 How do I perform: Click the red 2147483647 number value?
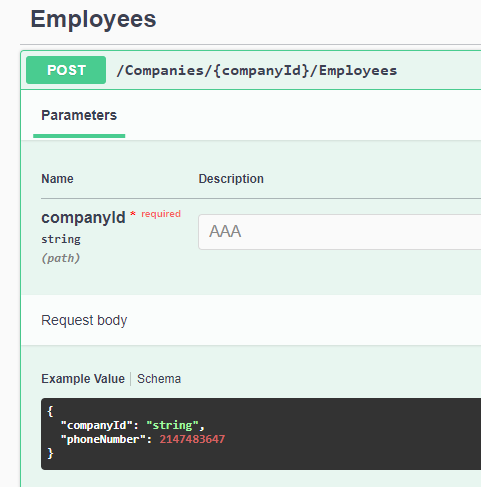click(x=192, y=439)
